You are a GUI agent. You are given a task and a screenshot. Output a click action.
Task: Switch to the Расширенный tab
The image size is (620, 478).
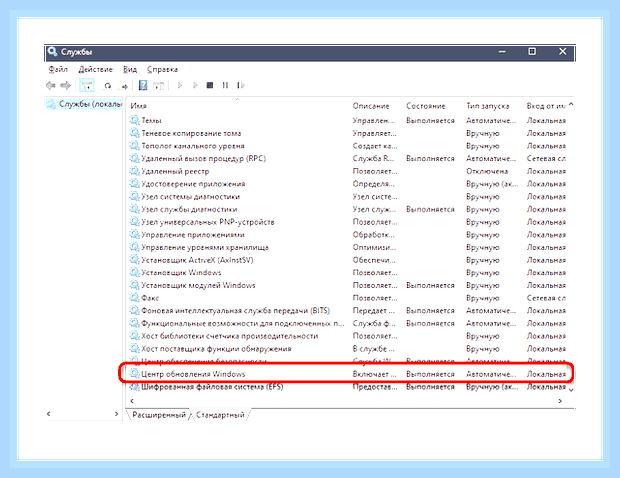pyautogui.click(x=159, y=415)
